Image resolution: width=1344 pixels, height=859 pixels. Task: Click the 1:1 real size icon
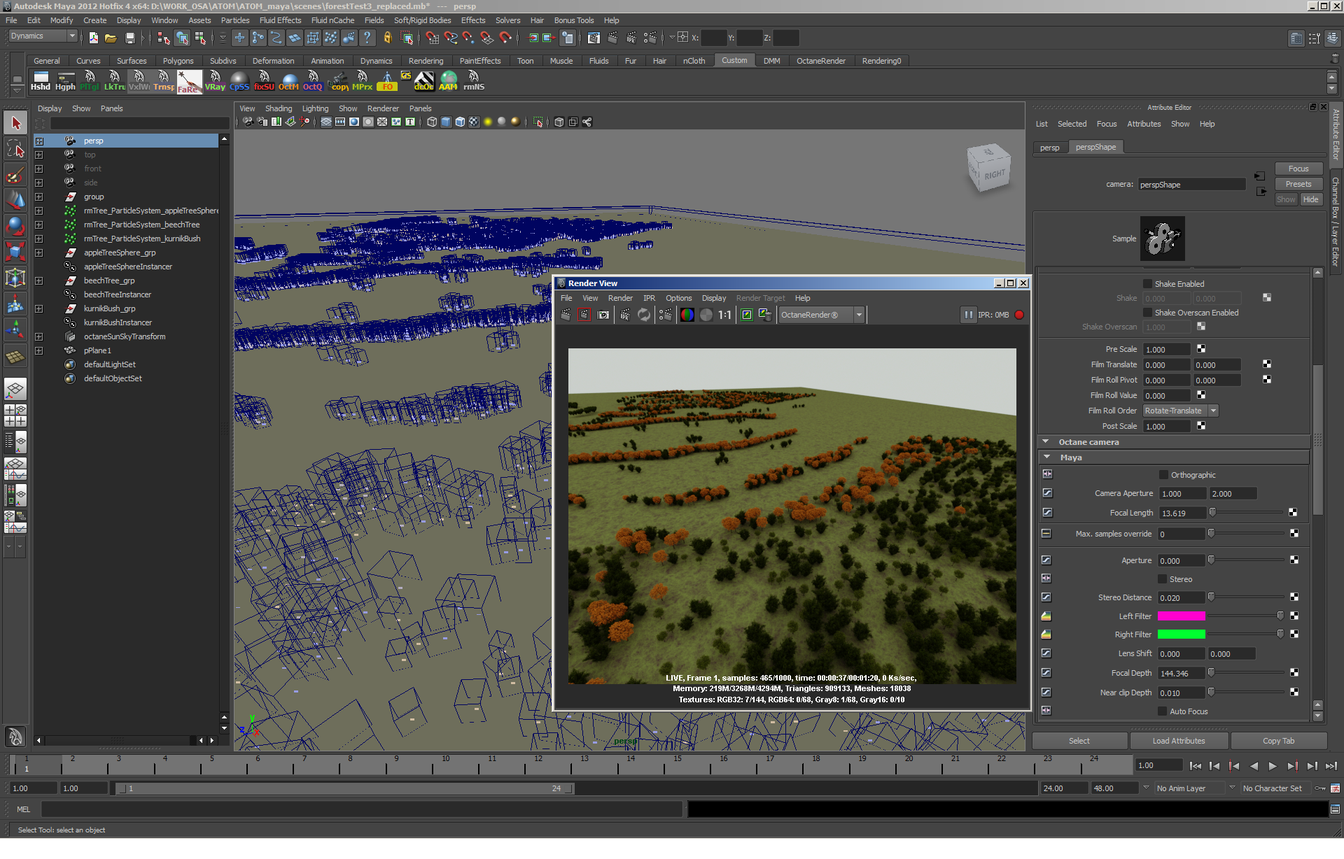(725, 315)
